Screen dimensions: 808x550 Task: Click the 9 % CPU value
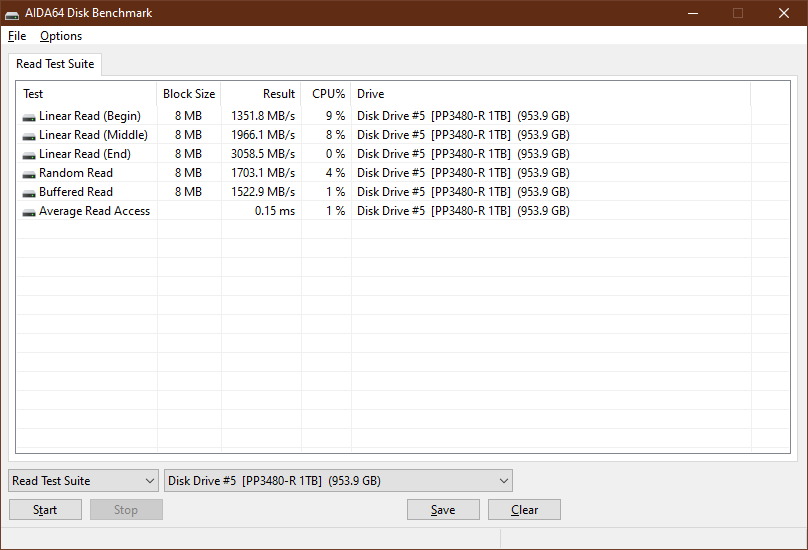335,116
